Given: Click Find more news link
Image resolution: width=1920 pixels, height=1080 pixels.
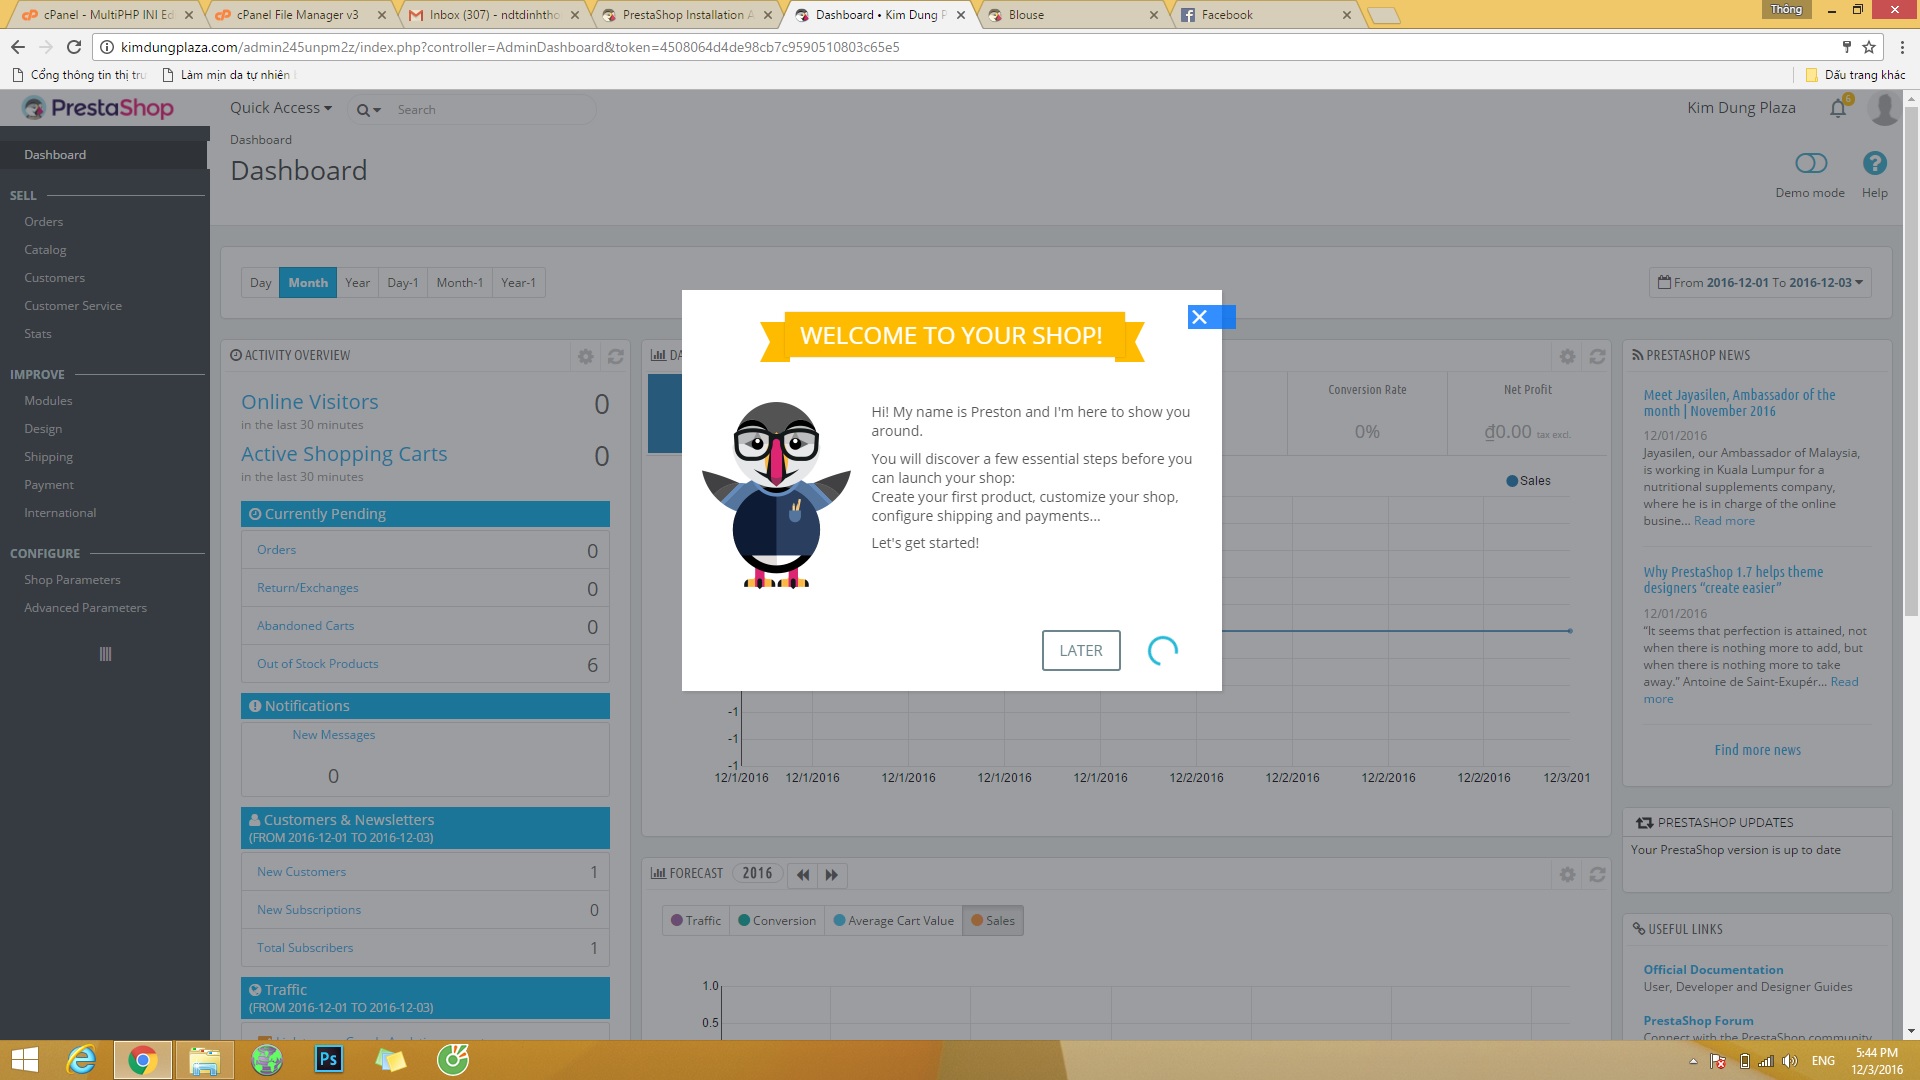Looking at the screenshot, I should click(1757, 750).
